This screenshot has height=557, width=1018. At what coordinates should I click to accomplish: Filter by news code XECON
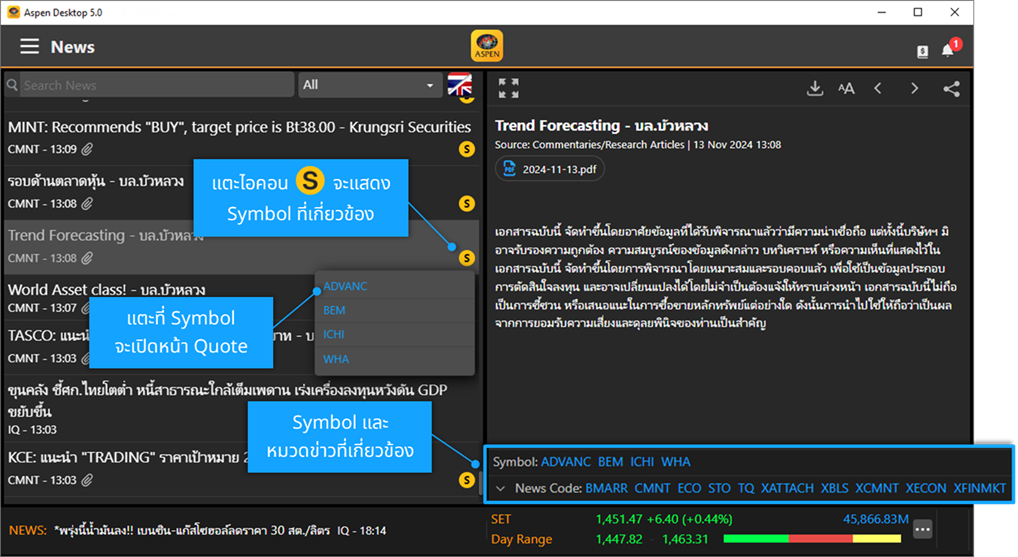pos(926,488)
